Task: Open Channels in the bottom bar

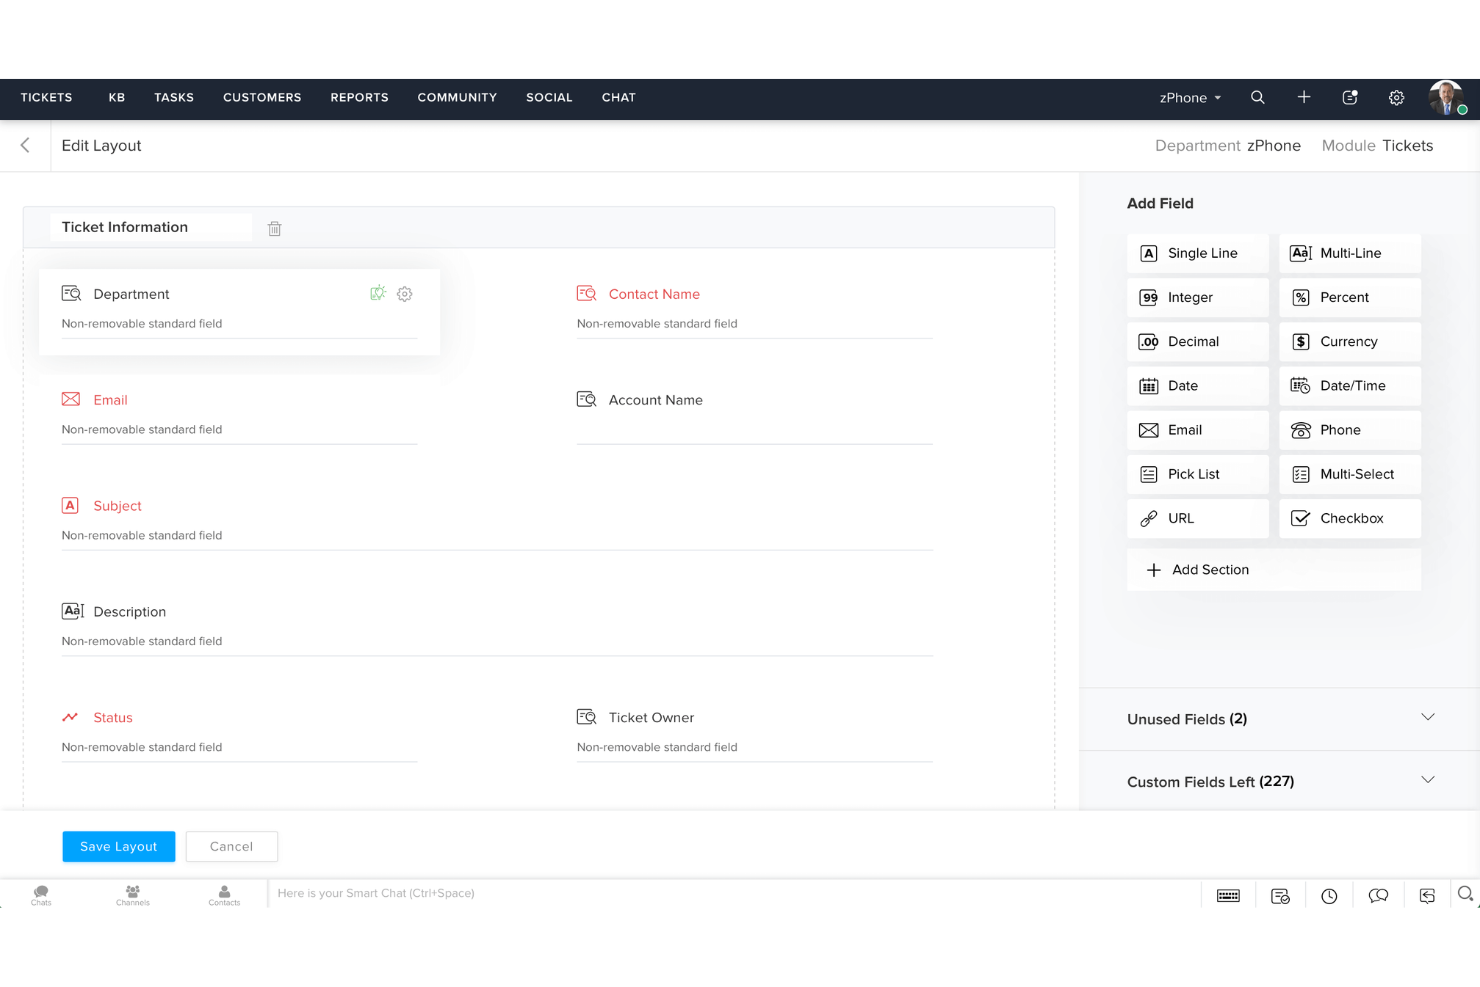Action: (x=133, y=895)
